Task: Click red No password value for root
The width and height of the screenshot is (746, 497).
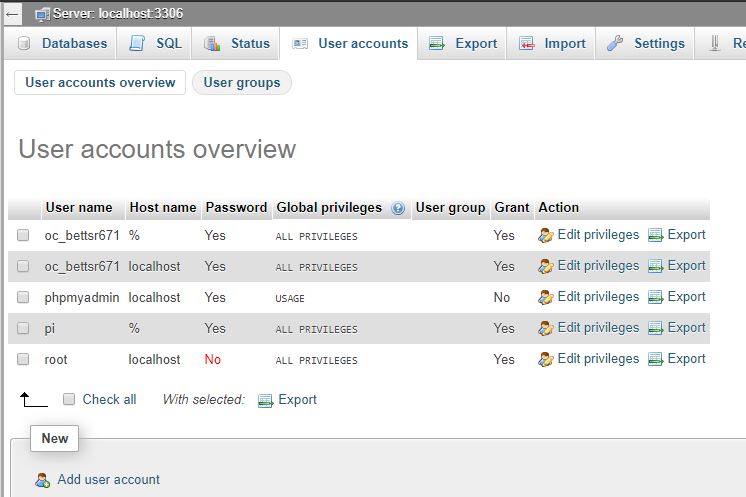Action: coord(213,360)
